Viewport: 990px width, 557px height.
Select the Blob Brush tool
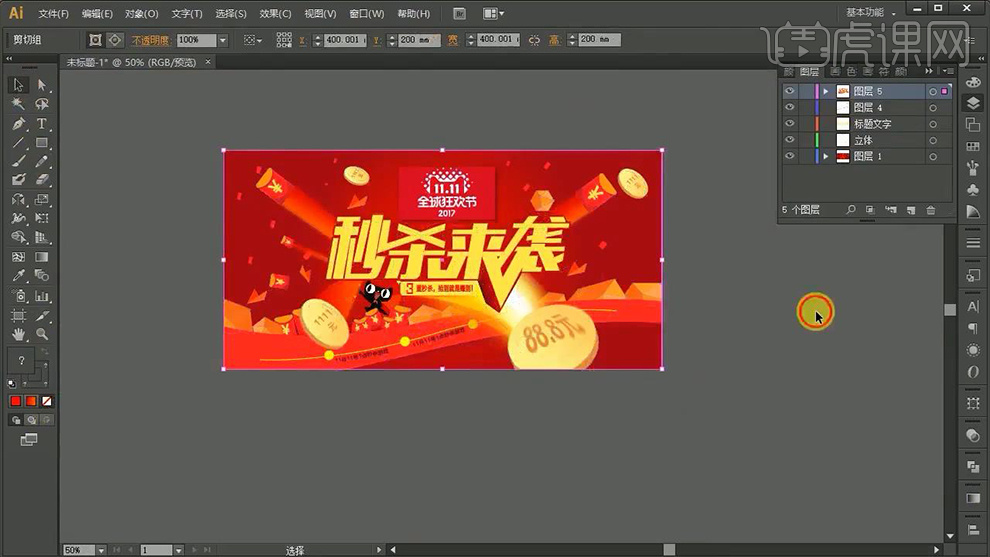tap(18, 180)
